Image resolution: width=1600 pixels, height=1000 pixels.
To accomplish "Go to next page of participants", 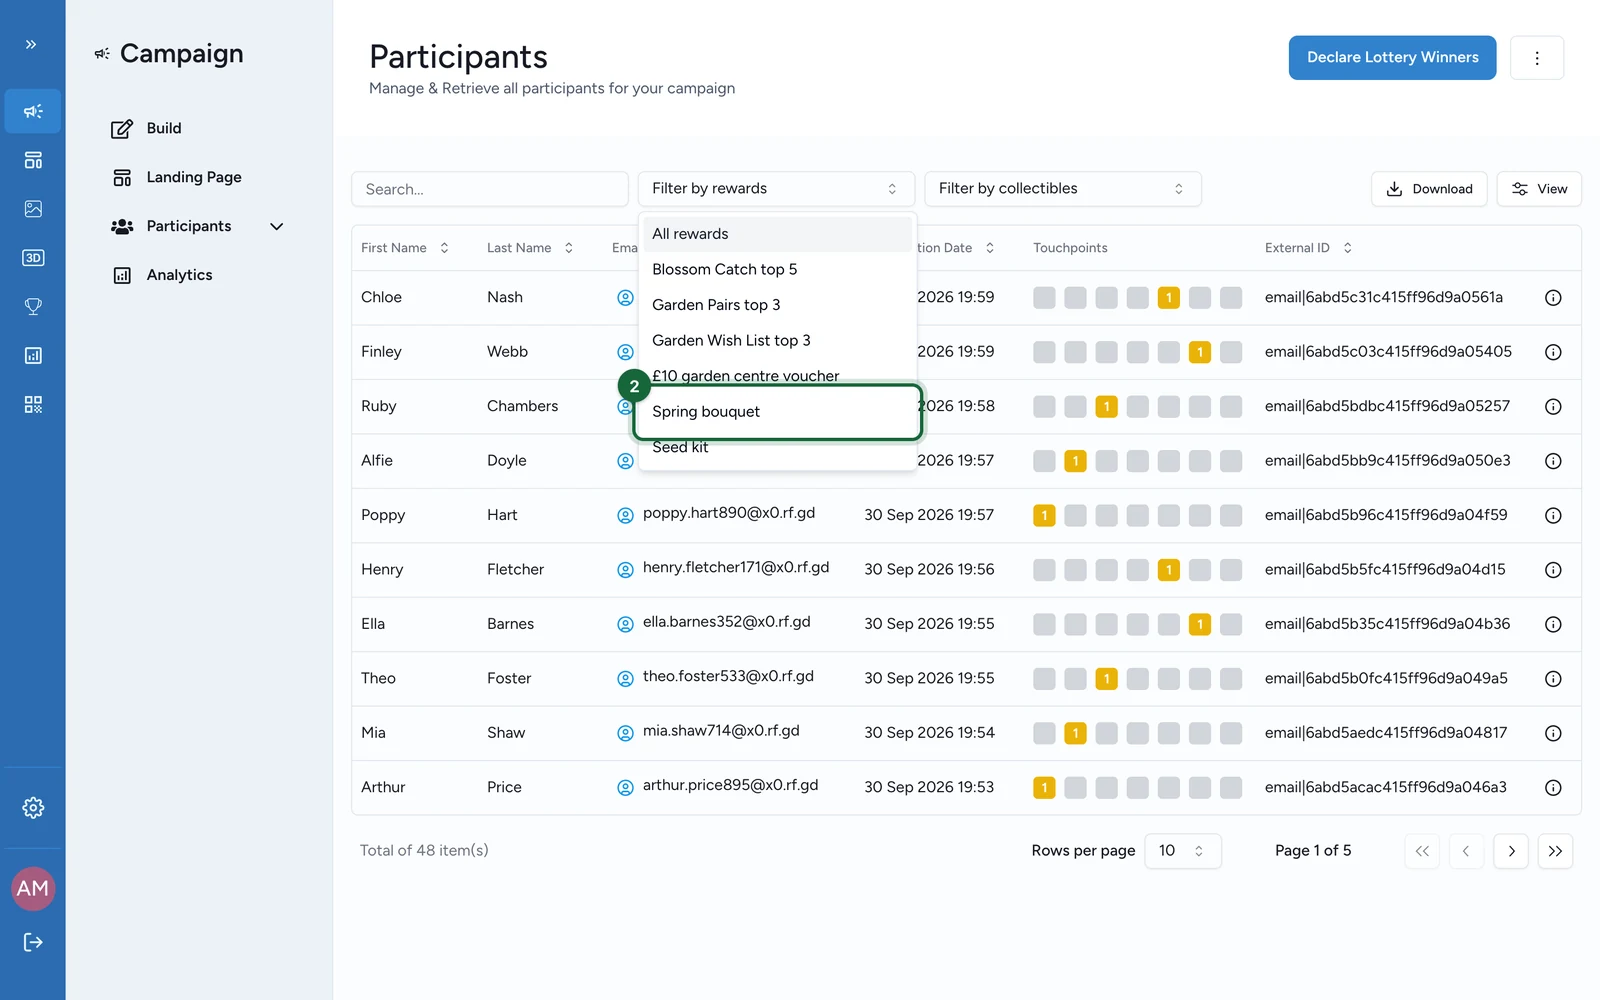I will point(1511,851).
